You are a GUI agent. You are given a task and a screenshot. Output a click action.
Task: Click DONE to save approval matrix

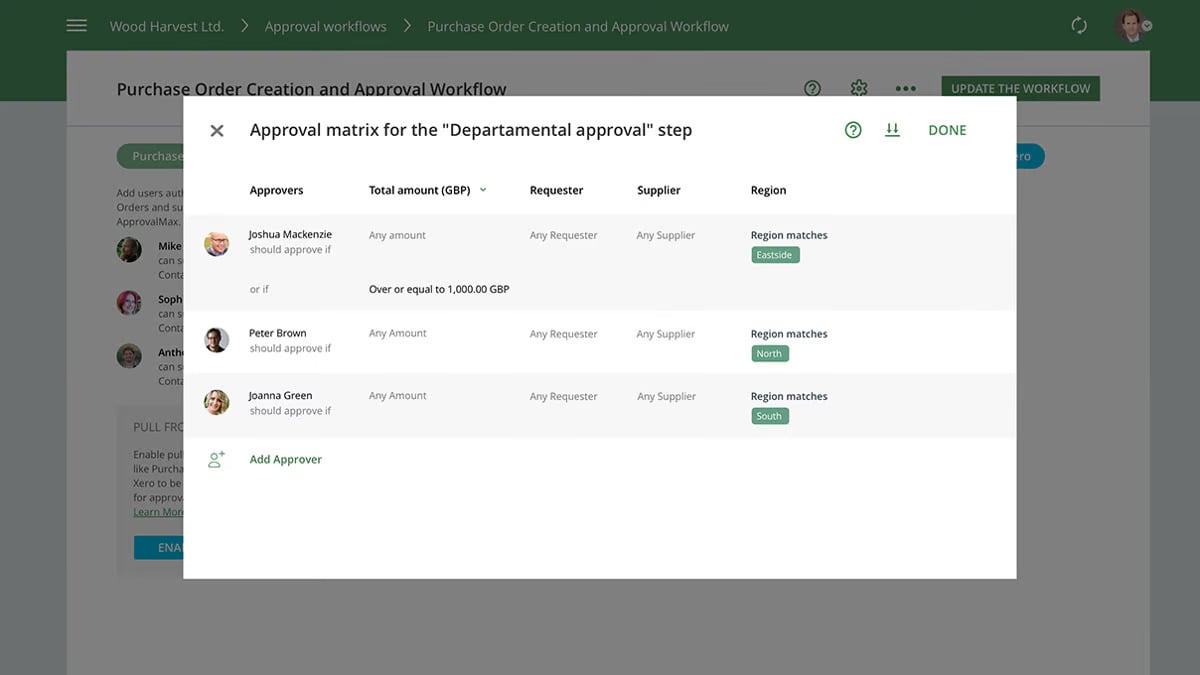[x=947, y=130]
